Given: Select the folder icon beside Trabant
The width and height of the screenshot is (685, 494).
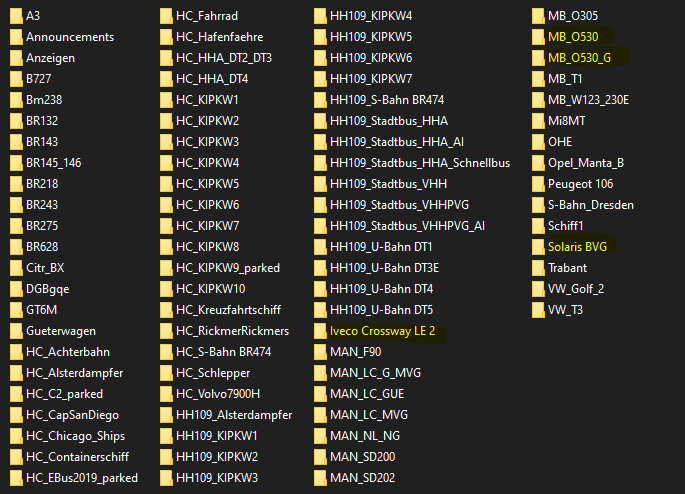Looking at the screenshot, I should click(x=537, y=268).
